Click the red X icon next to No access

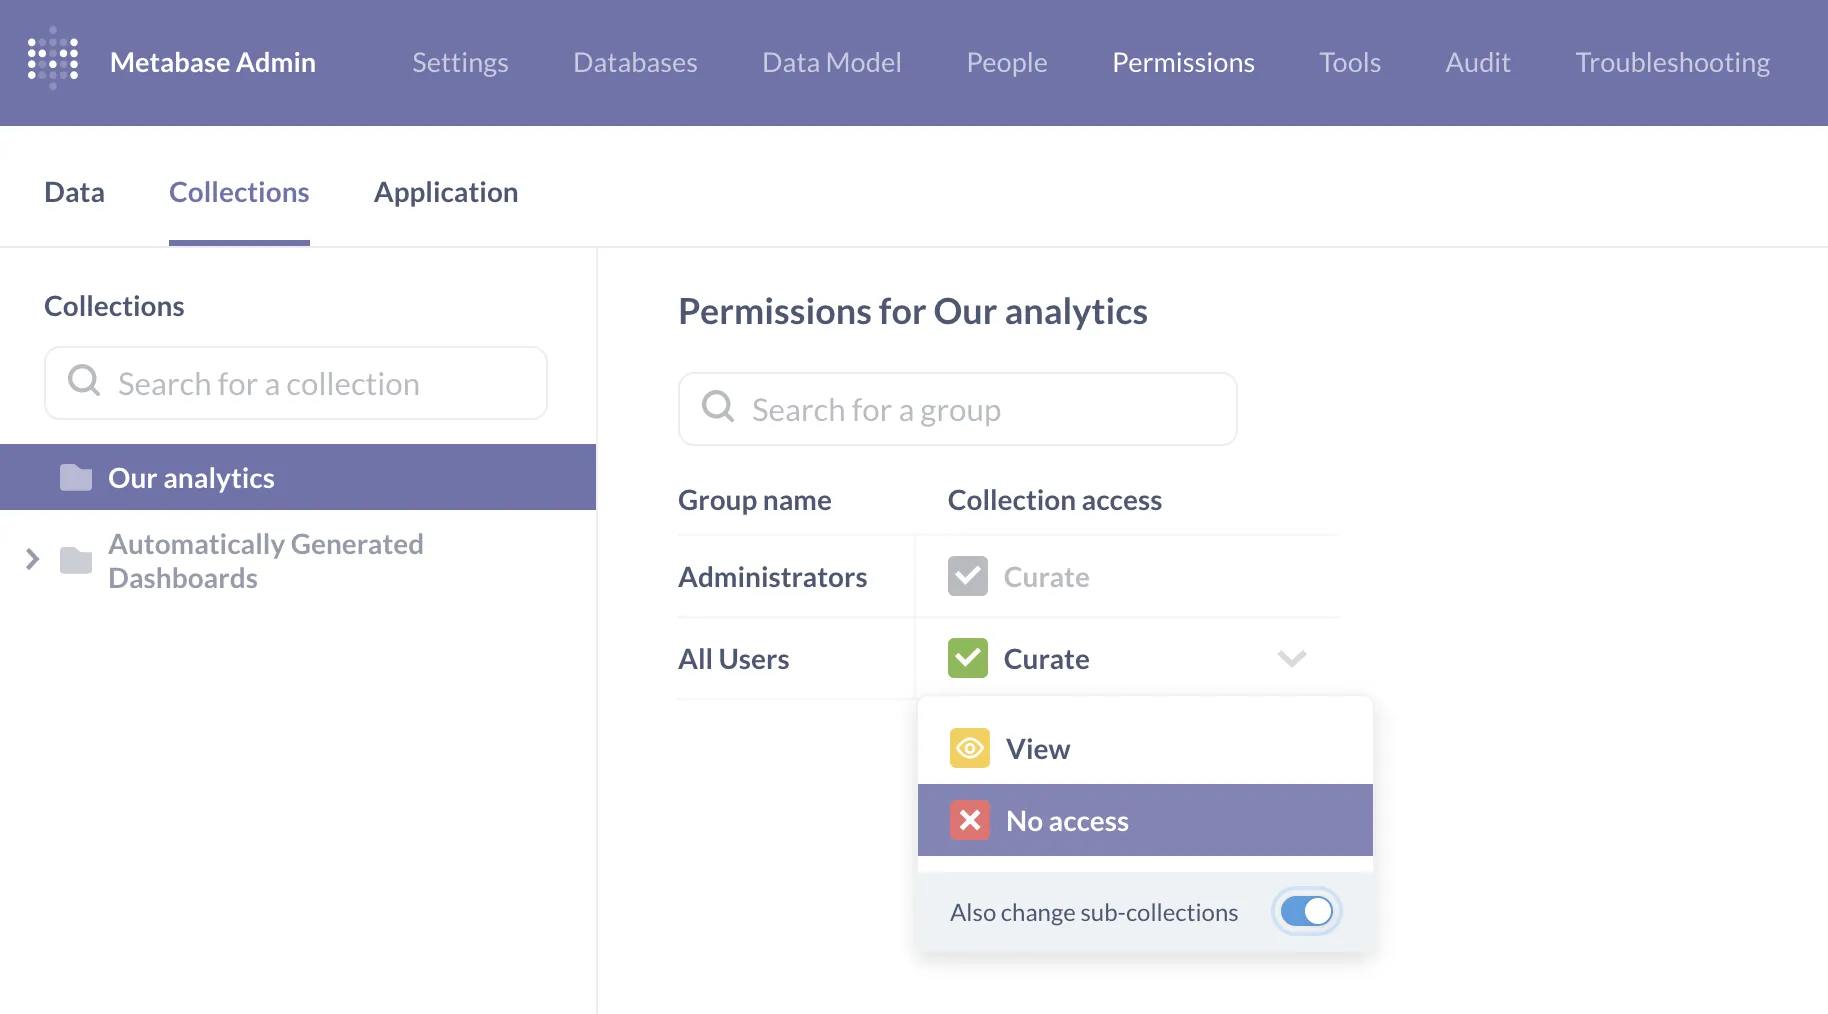tap(968, 820)
